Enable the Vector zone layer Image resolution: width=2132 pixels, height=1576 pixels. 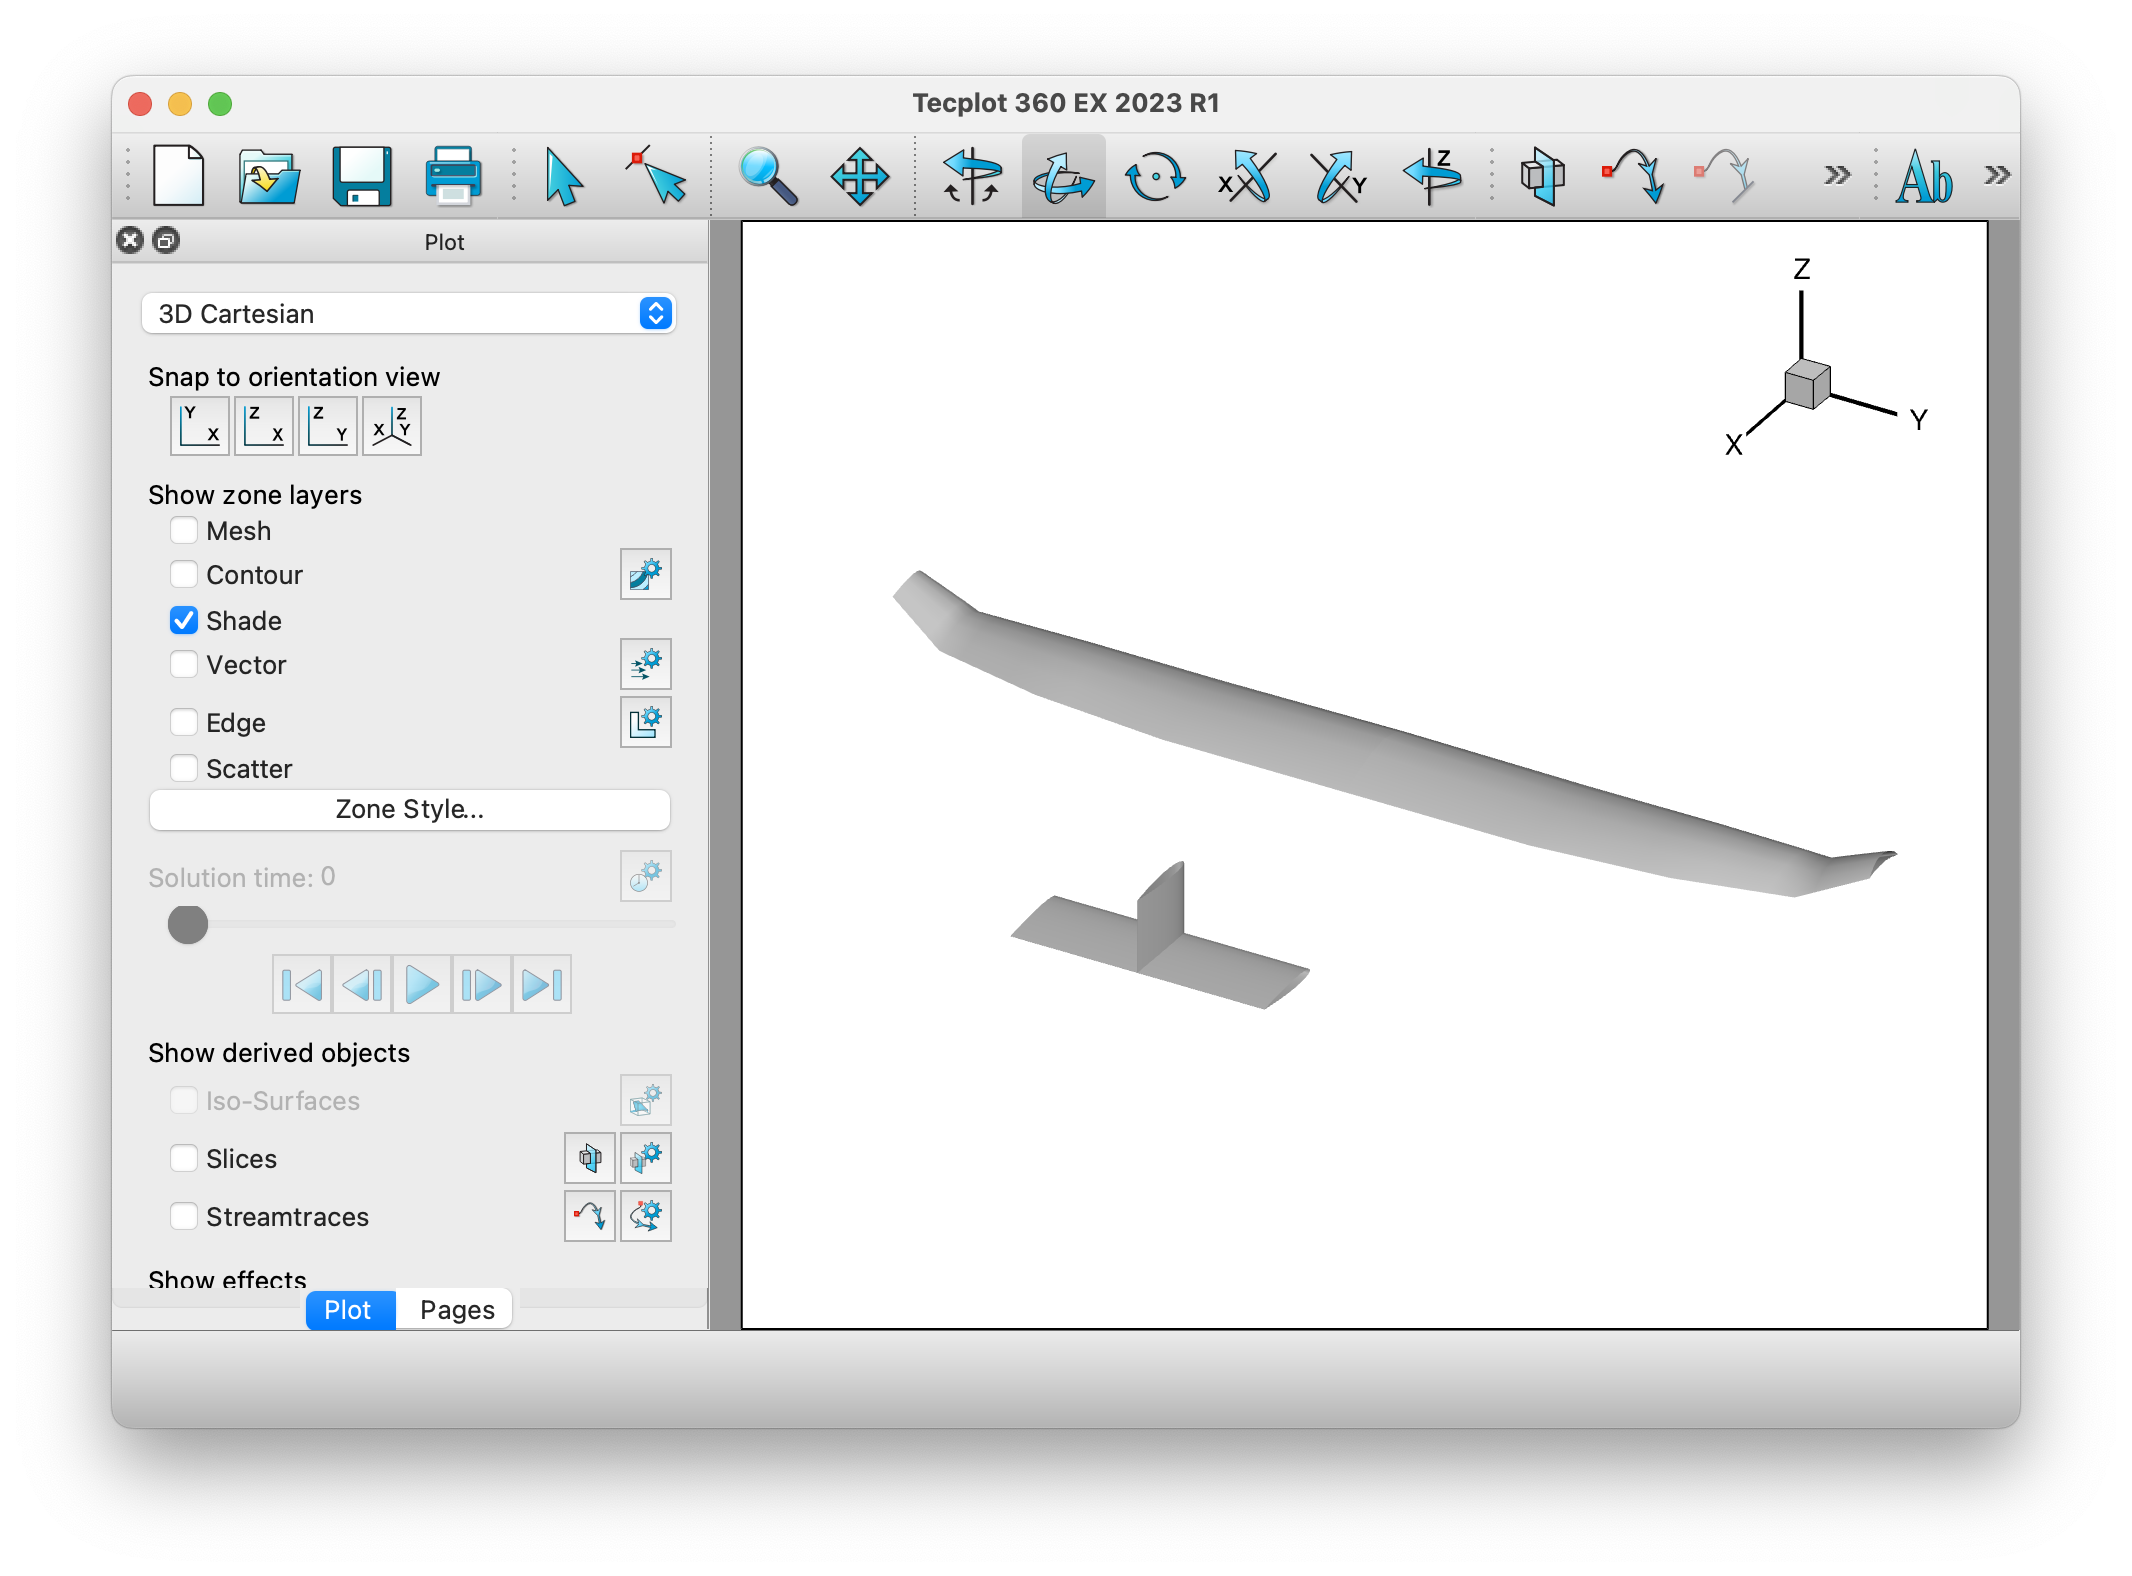184,664
